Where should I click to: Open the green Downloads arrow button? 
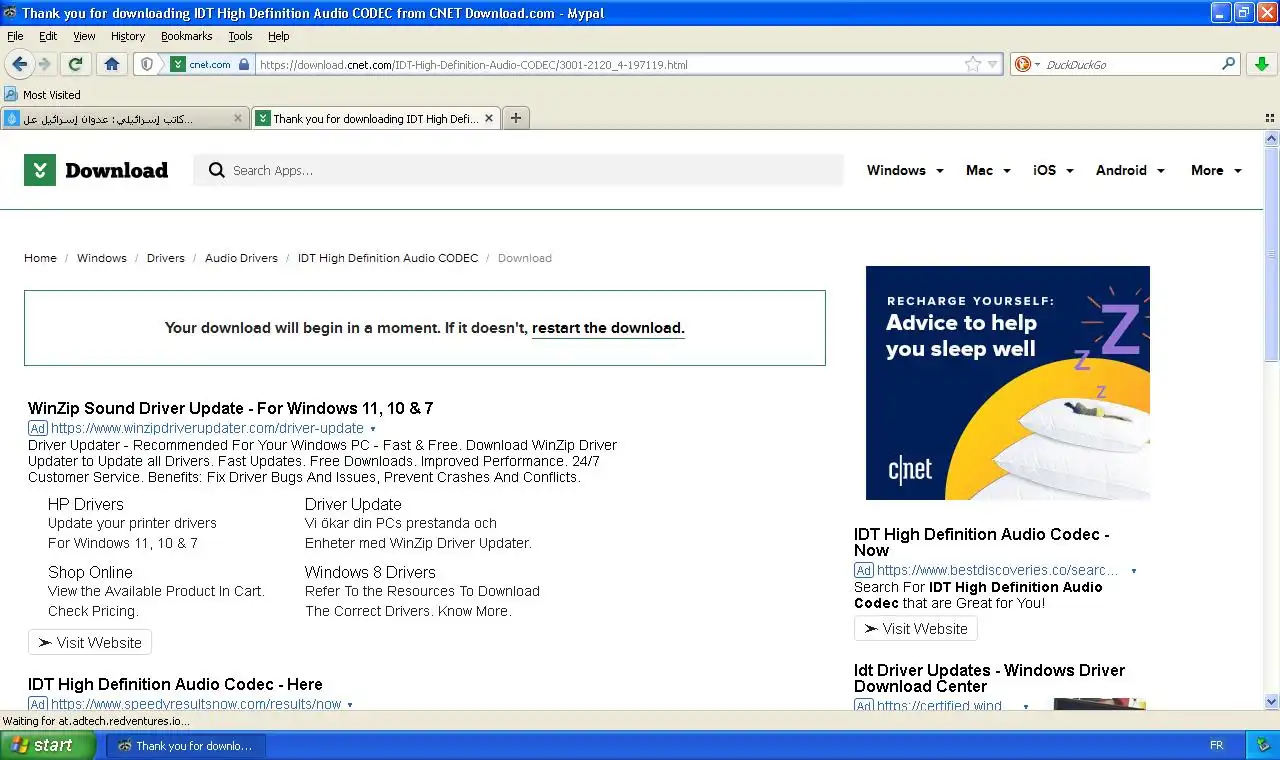[1261, 64]
